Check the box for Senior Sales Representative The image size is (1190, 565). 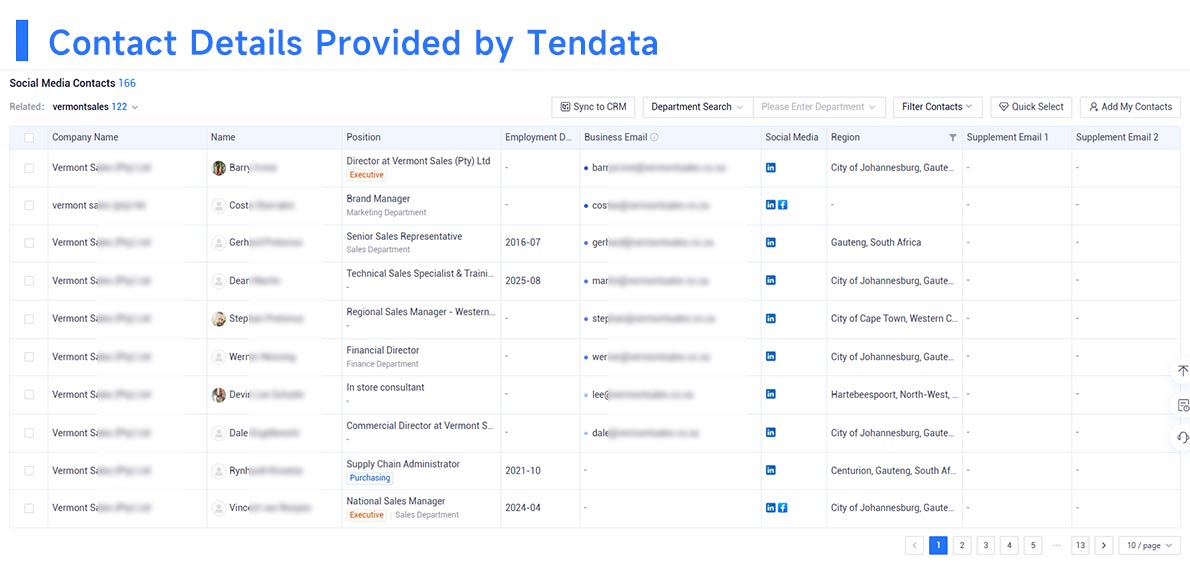[x=29, y=243]
